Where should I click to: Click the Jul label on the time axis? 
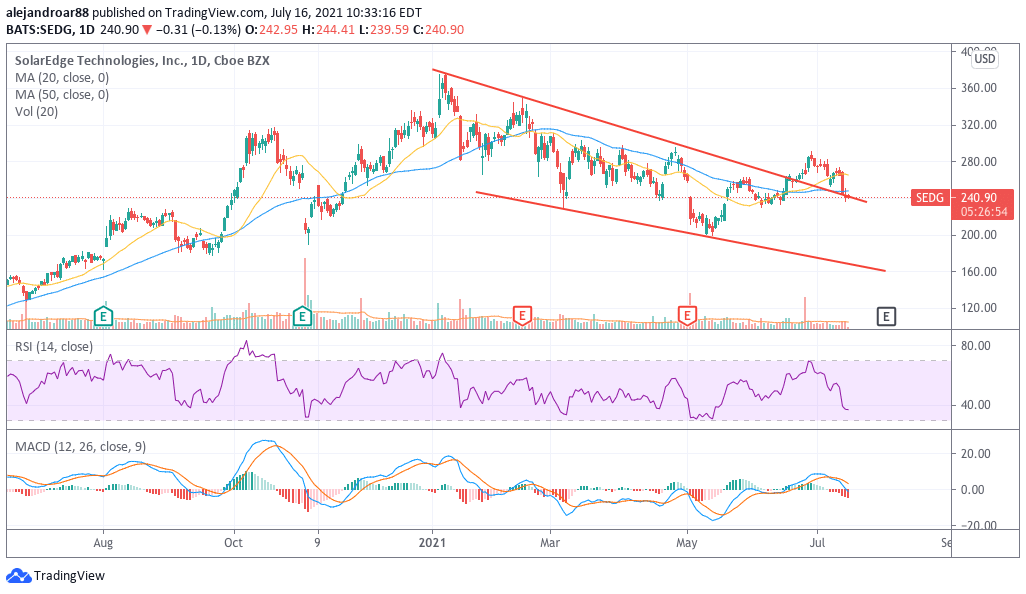coord(817,543)
